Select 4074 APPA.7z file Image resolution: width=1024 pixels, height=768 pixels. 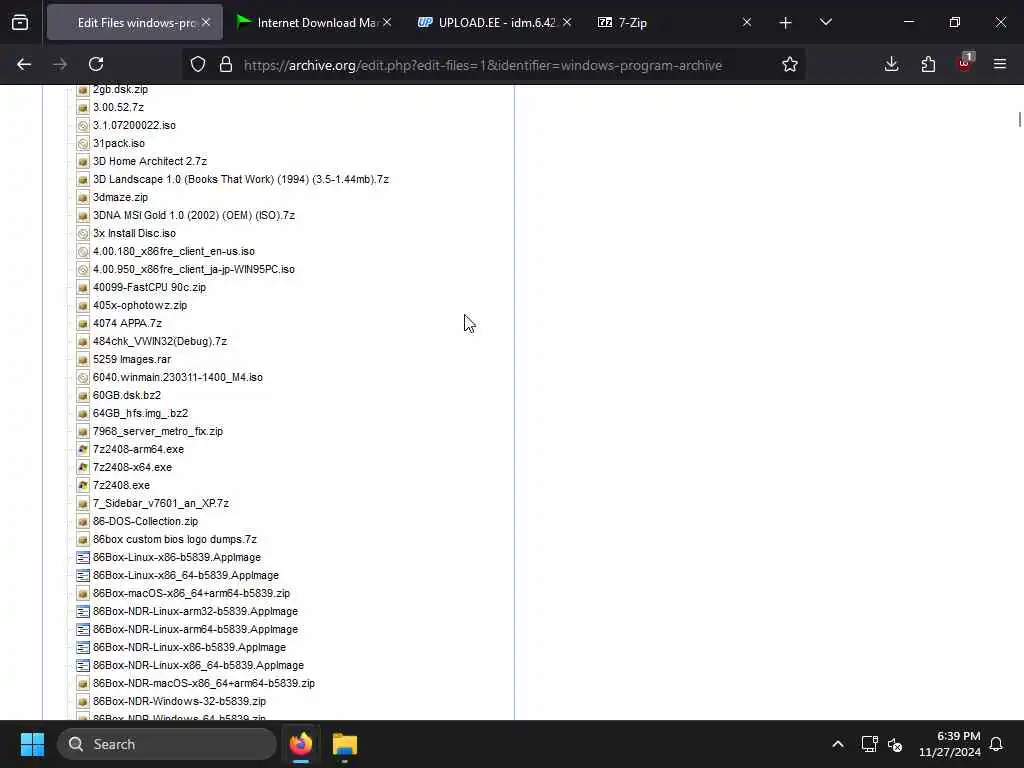[x=127, y=323]
